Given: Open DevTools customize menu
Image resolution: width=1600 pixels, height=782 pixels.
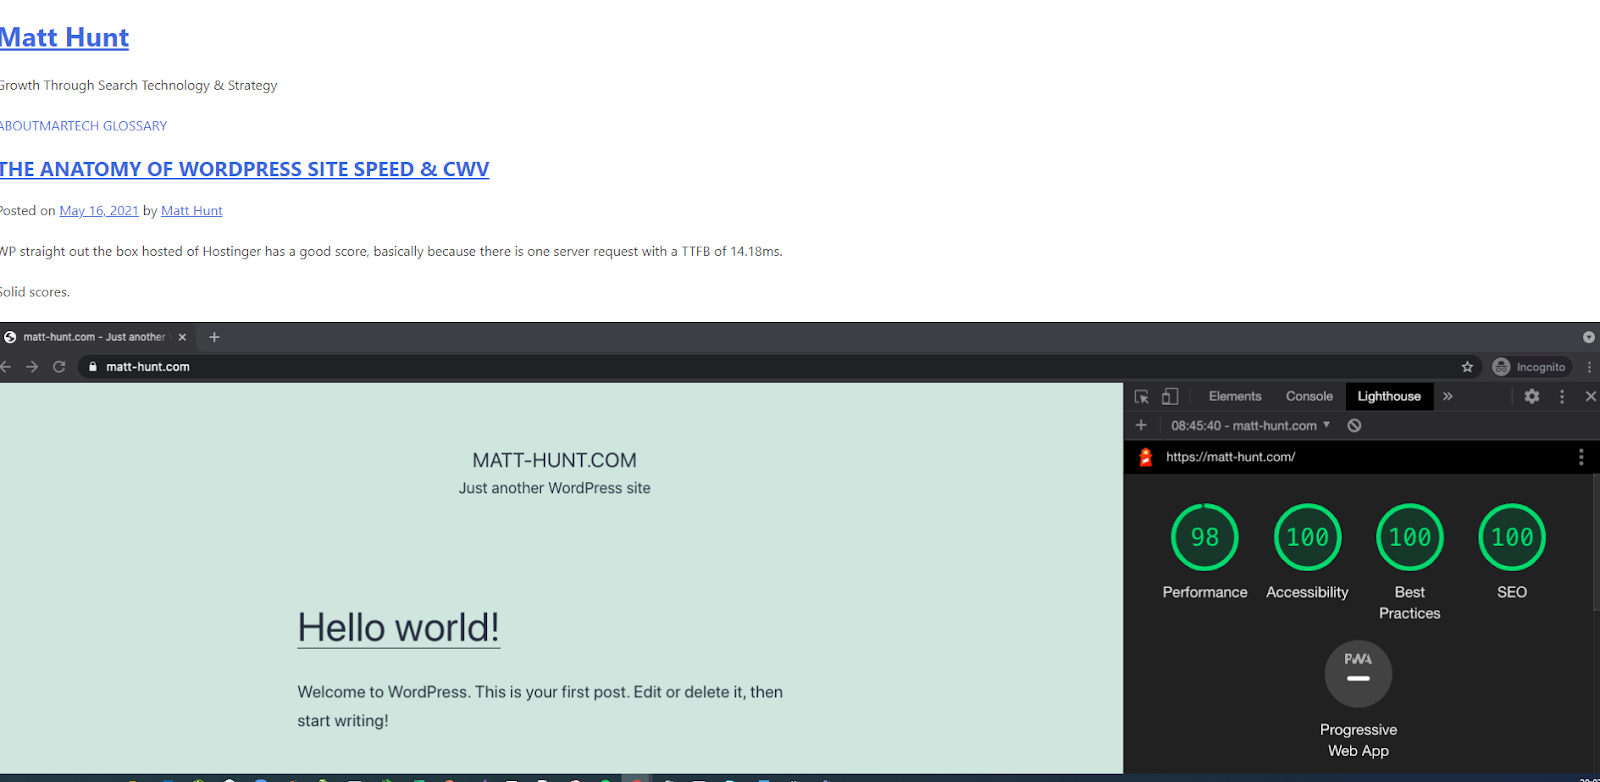Looking at the screenshot, I should coord(1562,397).
